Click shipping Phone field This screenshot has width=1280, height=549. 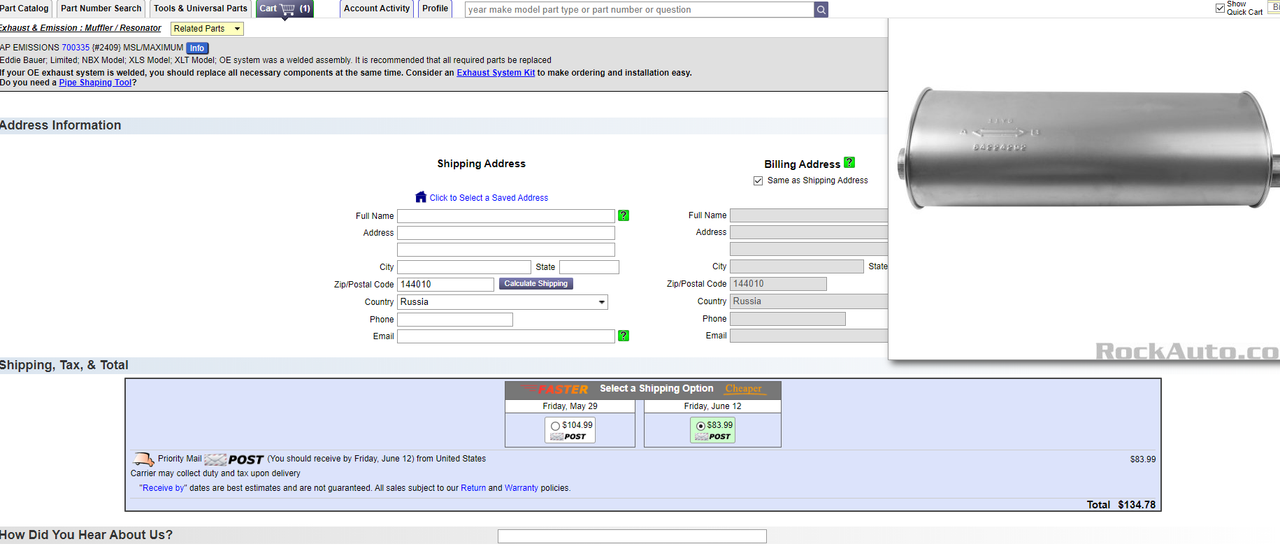point(455,319)
